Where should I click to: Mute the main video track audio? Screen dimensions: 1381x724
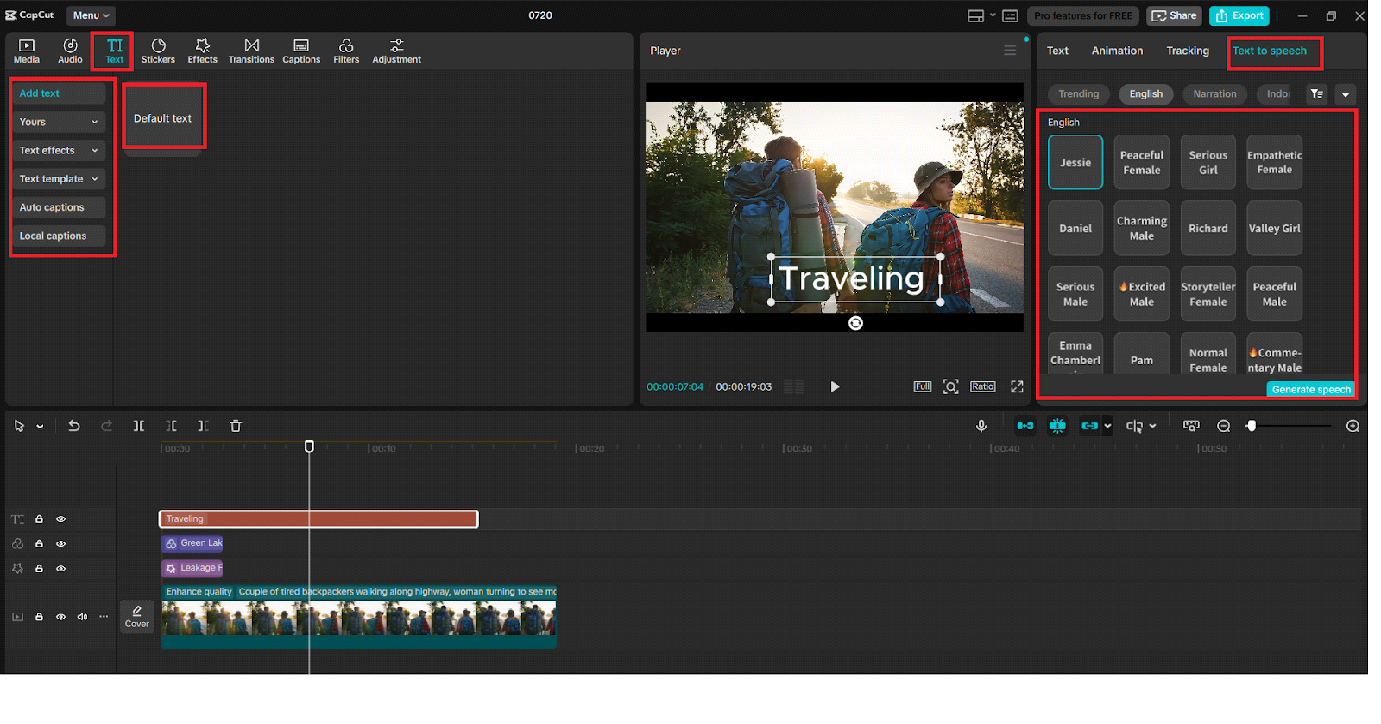(x=82, y=617)
